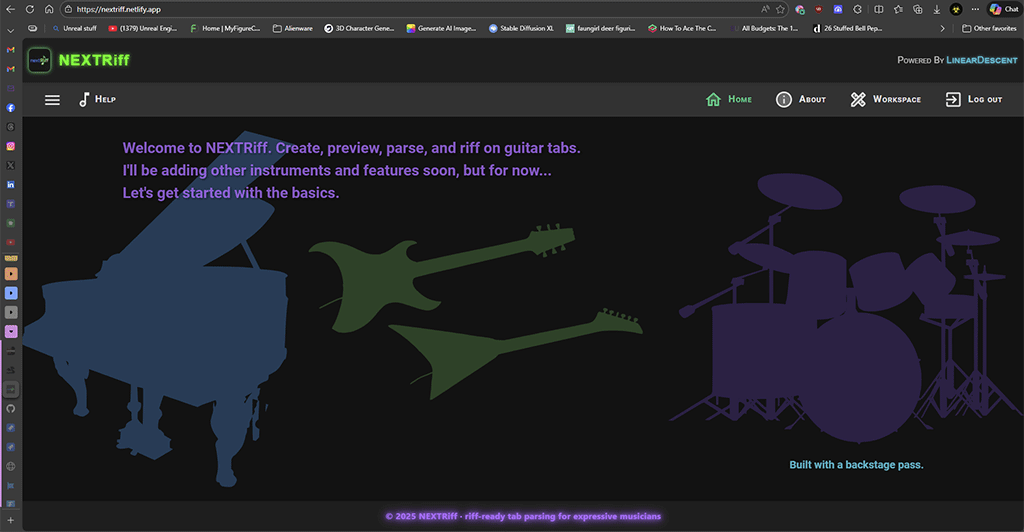Click the browser address bar
The width and height of the screenshot is (1024, 532).
point(400,9)
